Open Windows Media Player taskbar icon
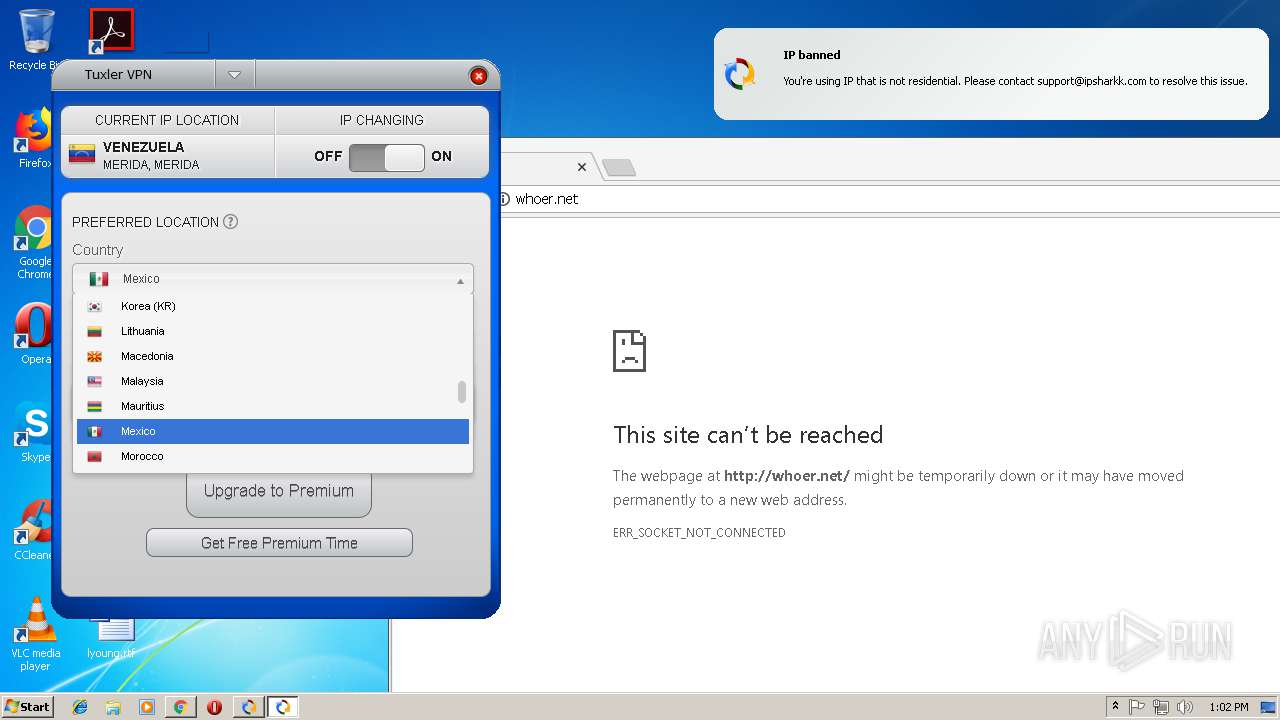The image size is (1280, 720). tap(147, 707)
